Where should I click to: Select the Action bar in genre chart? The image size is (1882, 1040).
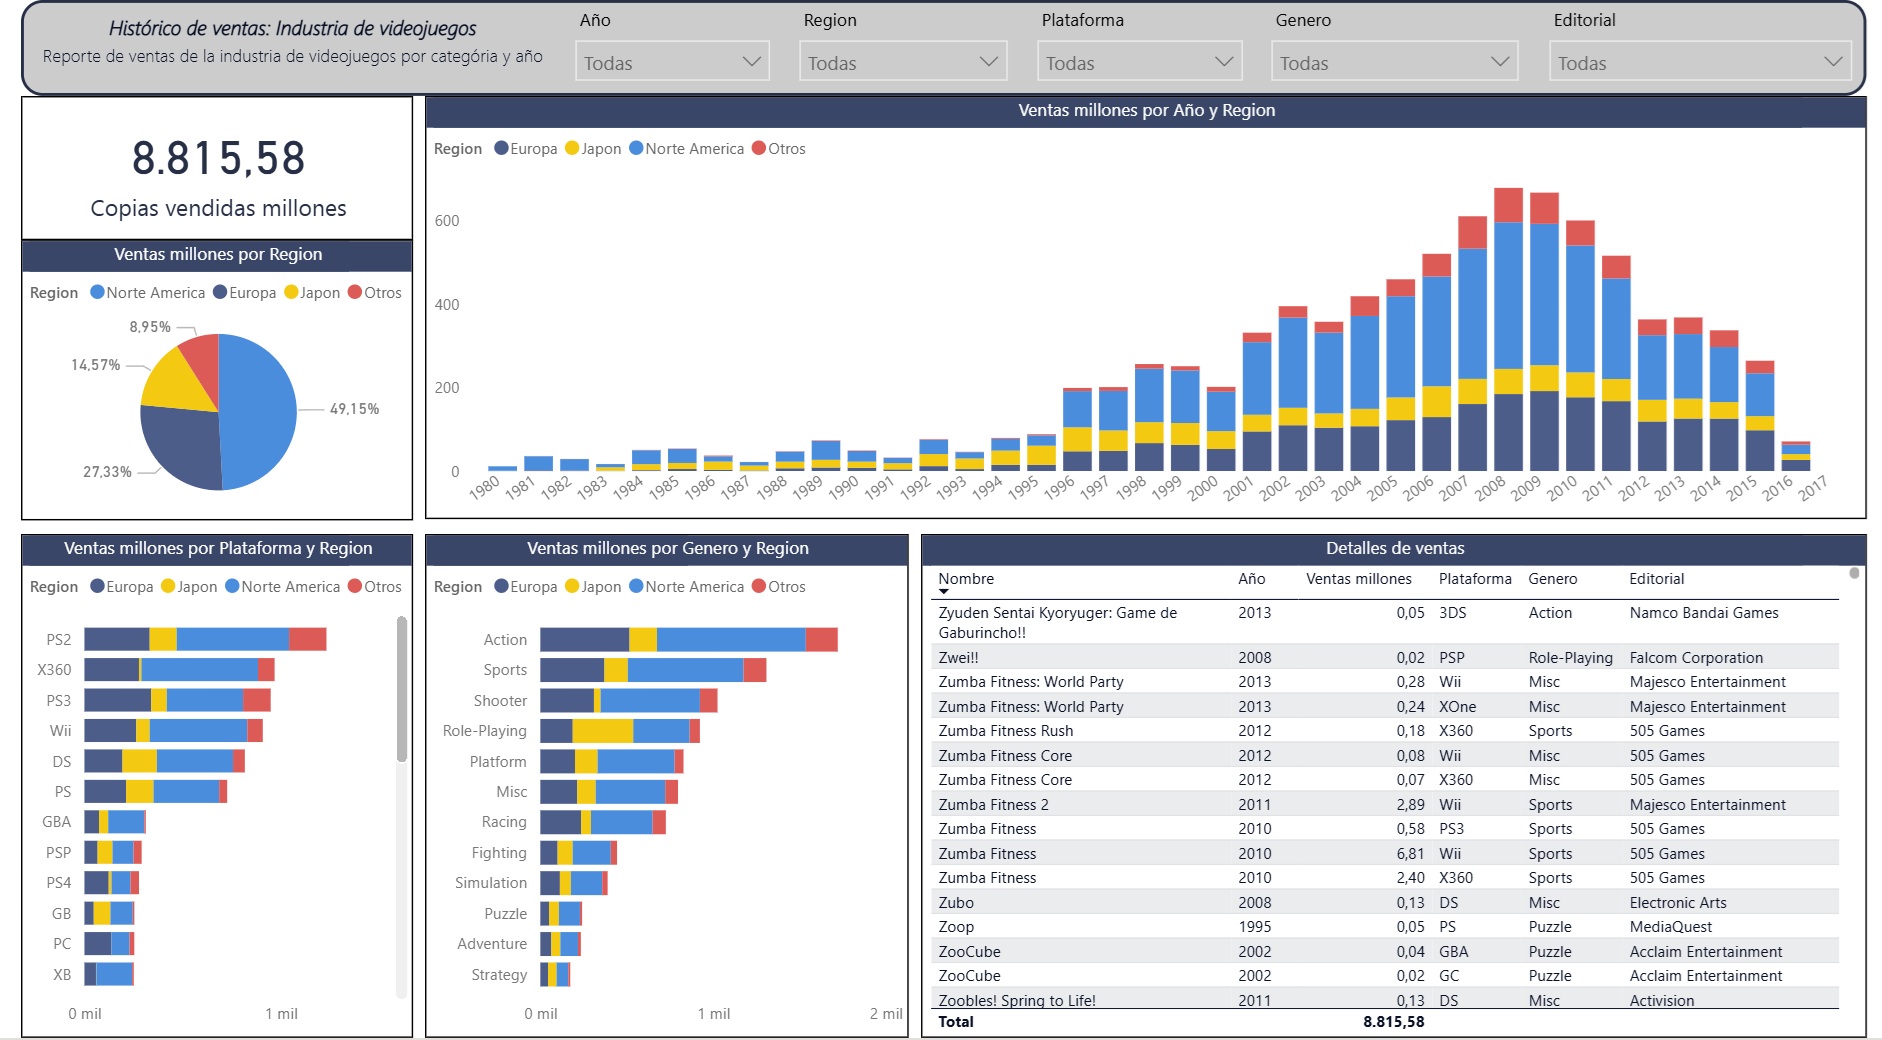click(688, 639)
